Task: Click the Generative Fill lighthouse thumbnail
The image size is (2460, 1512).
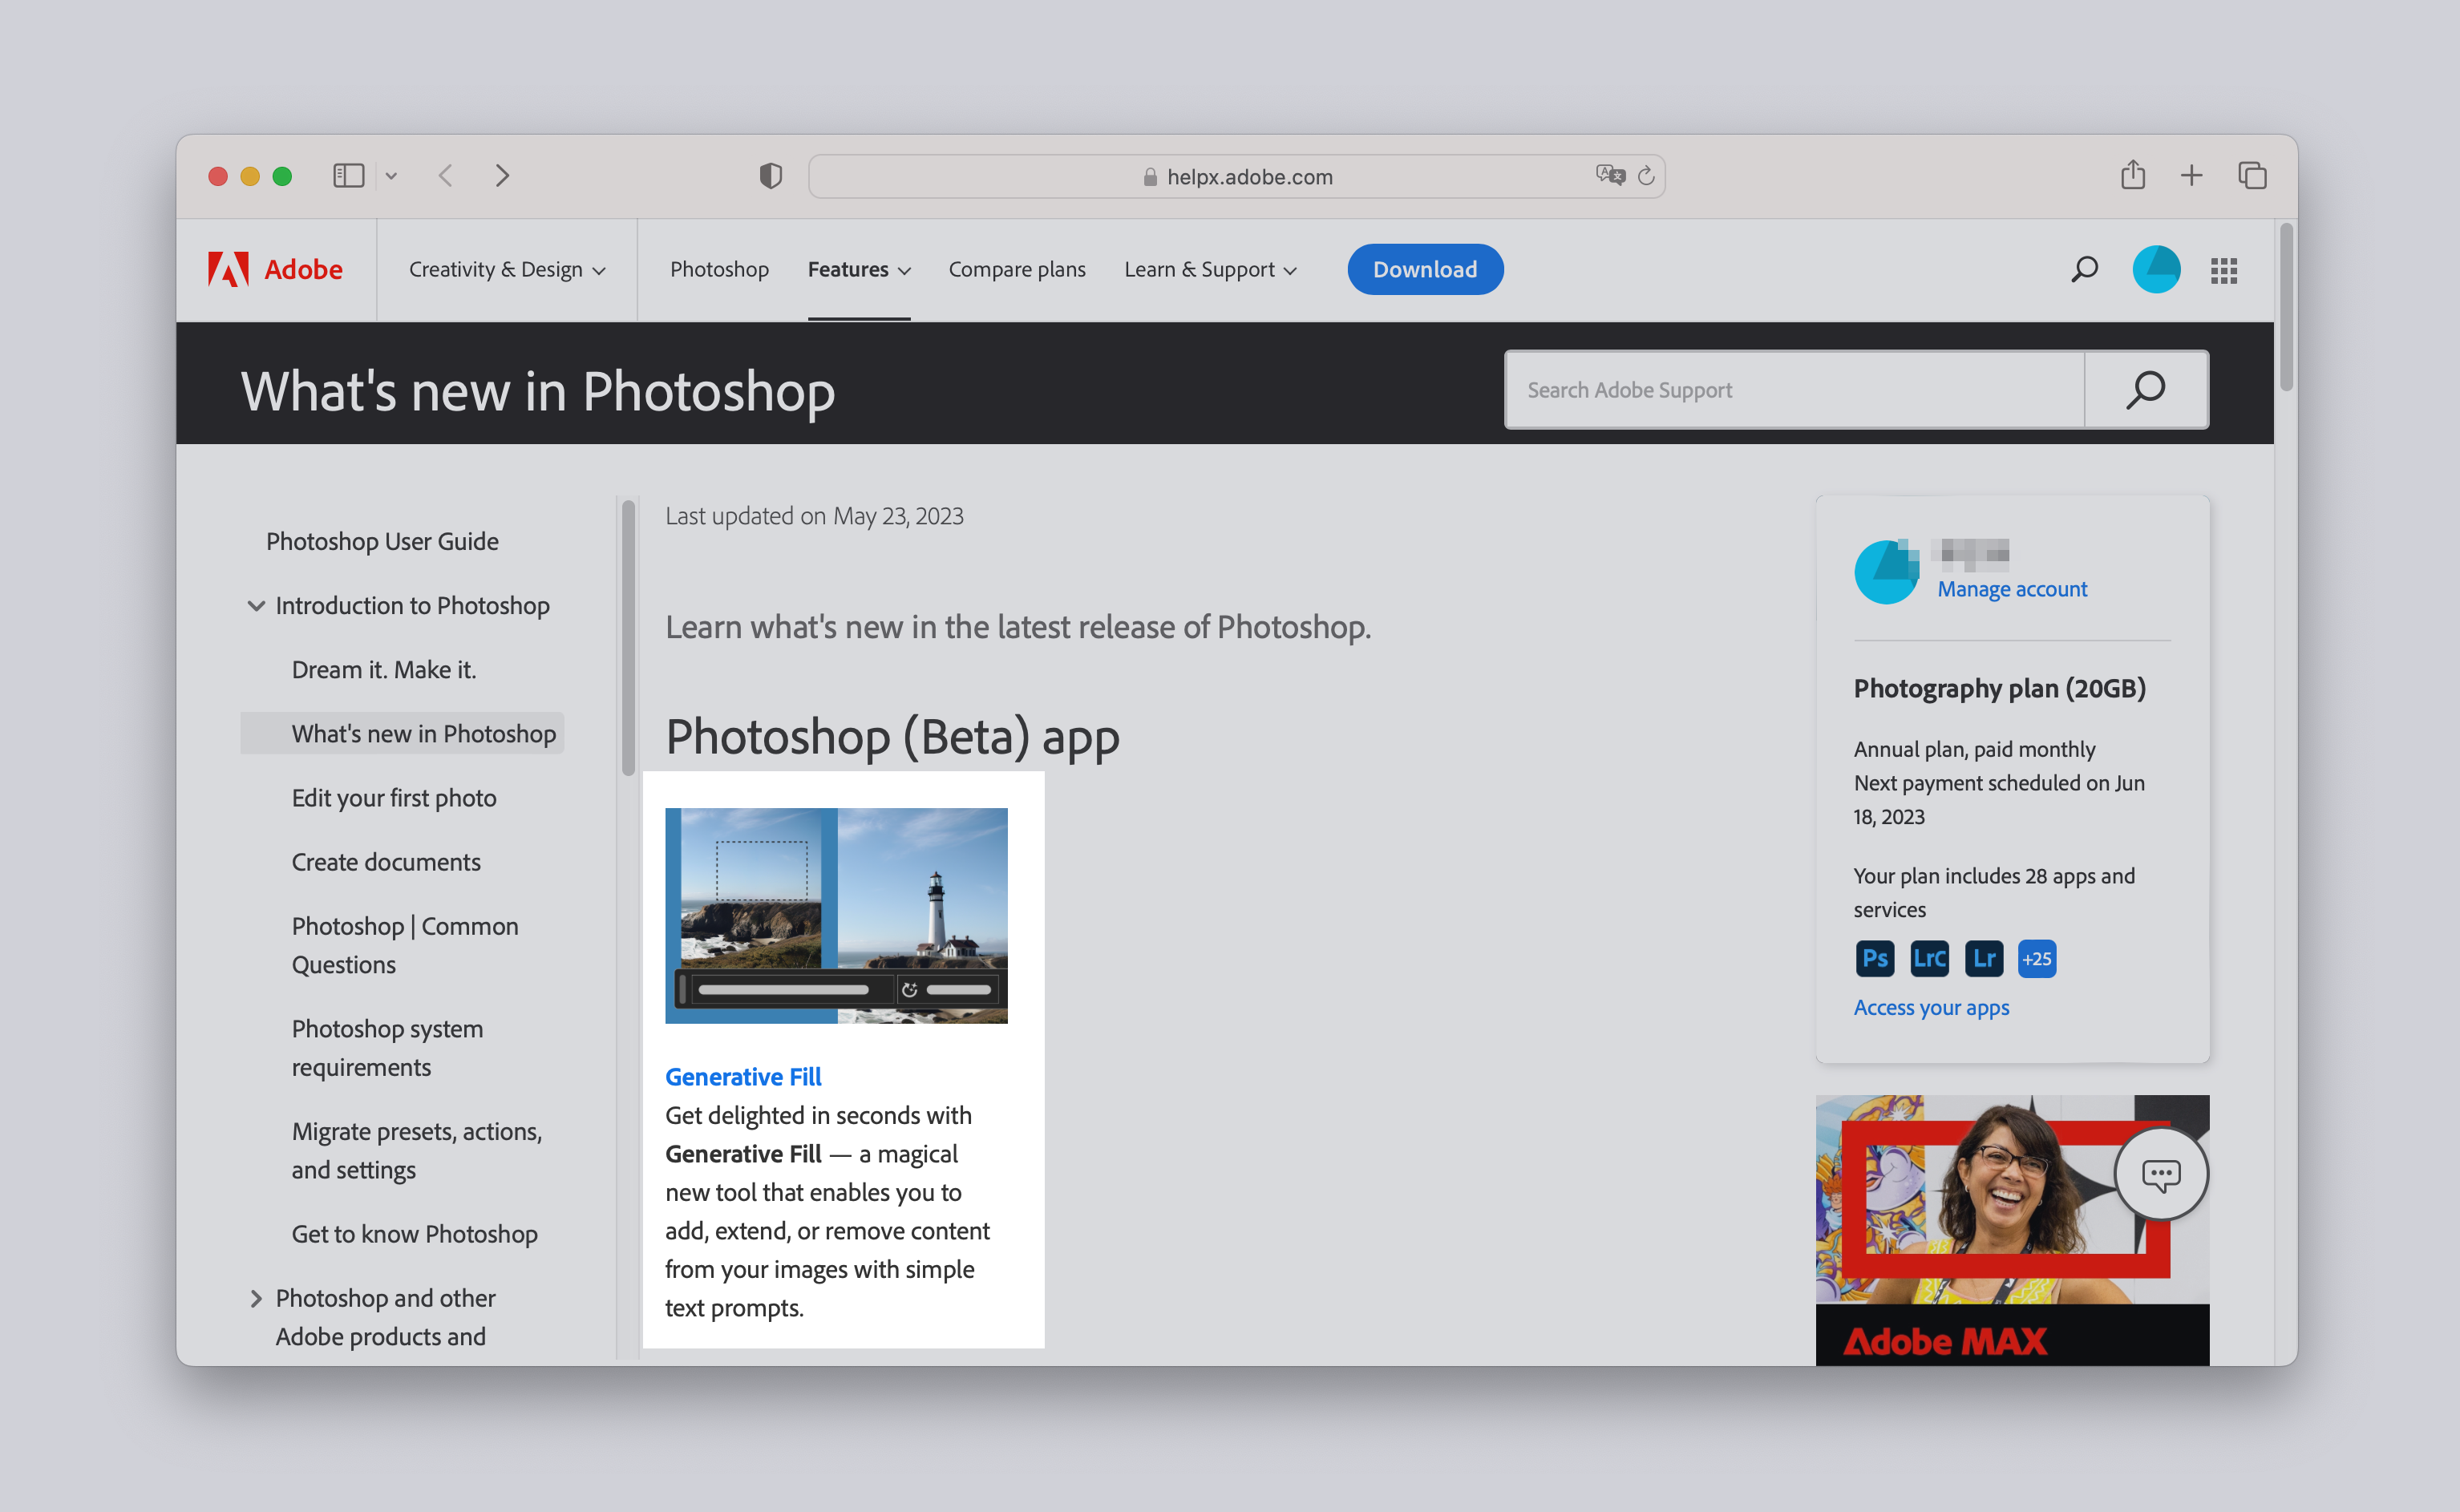Action: (836, 915)
